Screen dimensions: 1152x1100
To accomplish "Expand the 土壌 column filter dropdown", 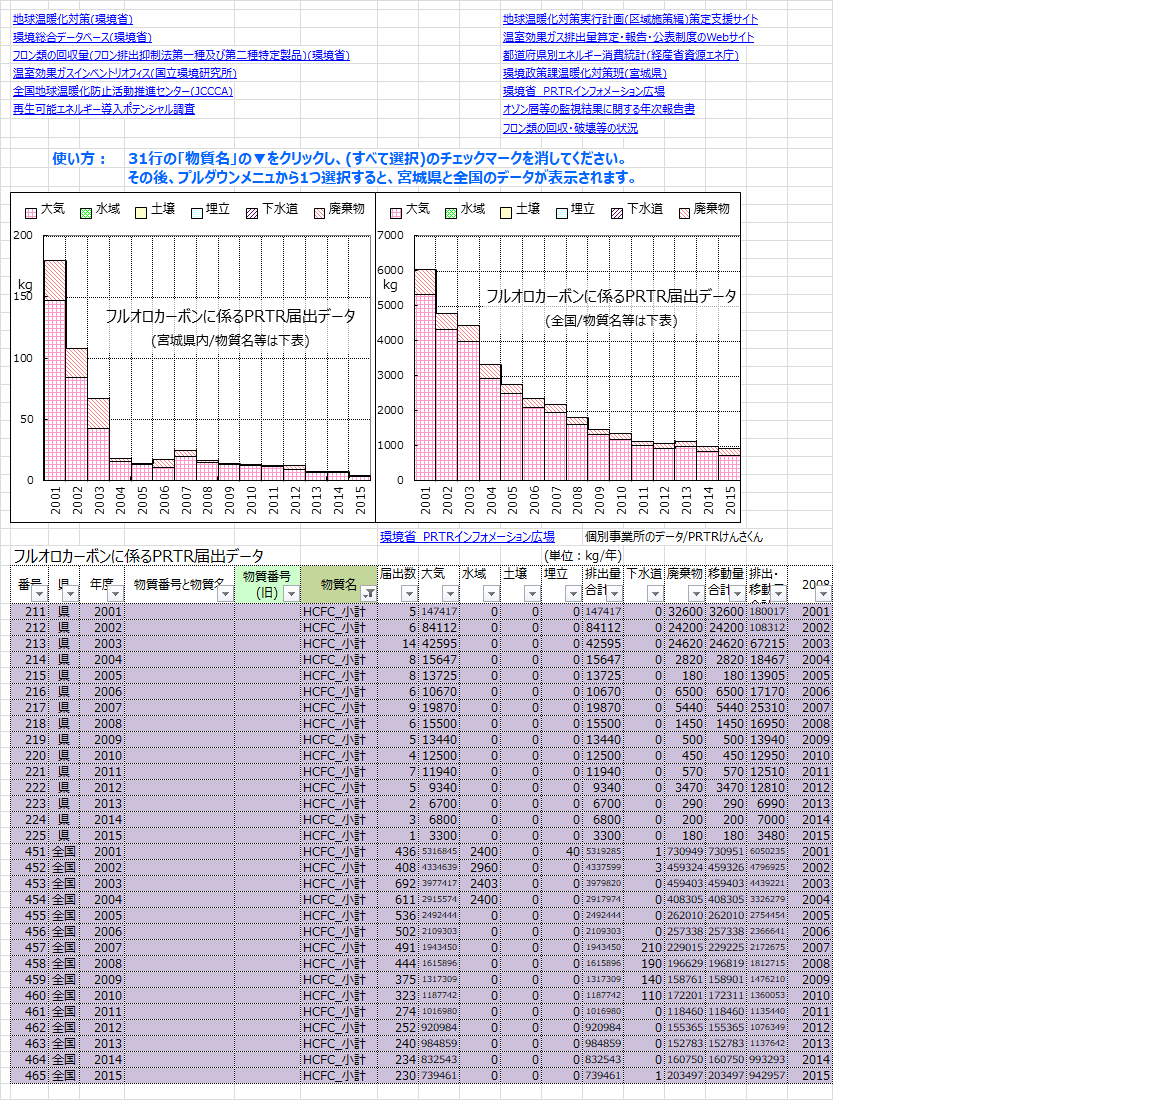I will coord(533,593).
